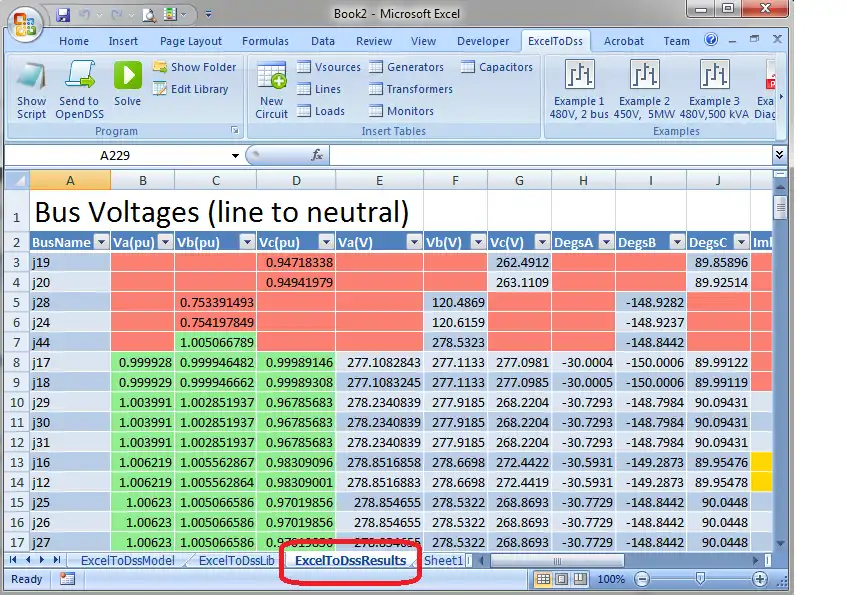
Task: Zoom out with minus button
Action: click(x=642, y=579)
